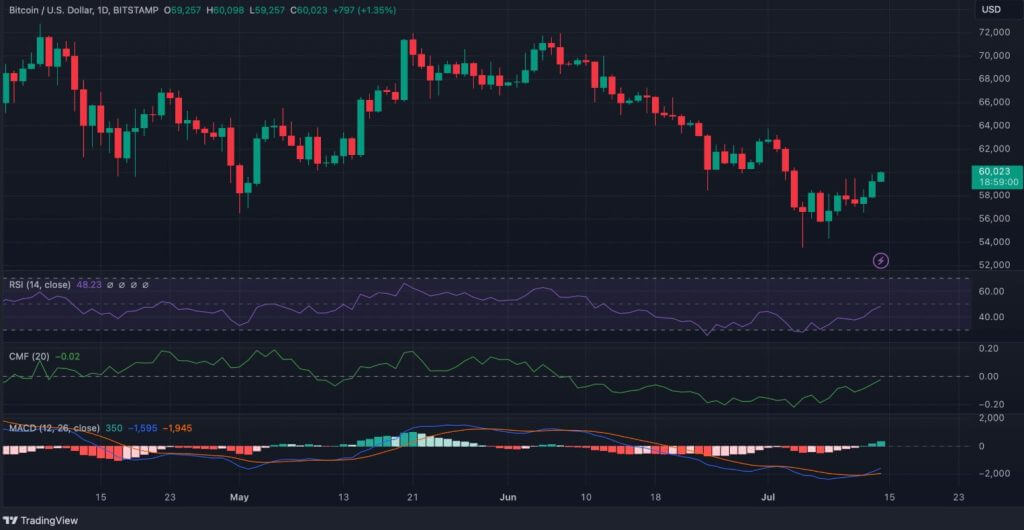This screenshot has height=530, width=1024.
Task: Open the TradingView logo link
Action: click(x=40, y=520)
